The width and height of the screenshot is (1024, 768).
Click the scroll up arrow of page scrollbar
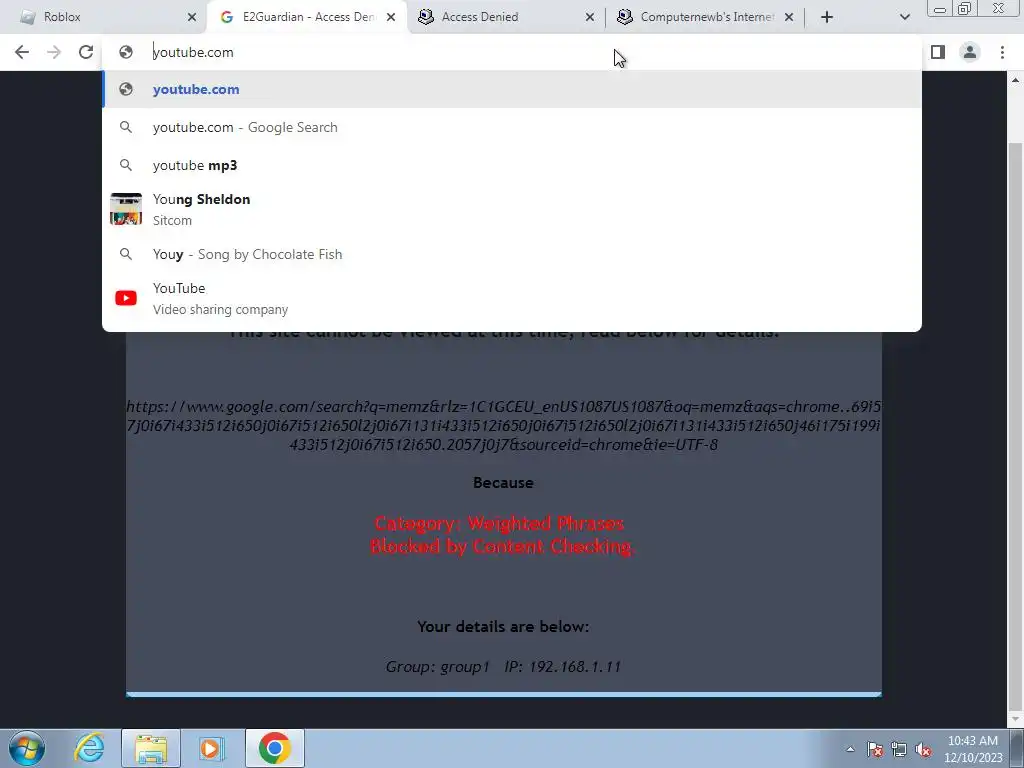coord(1016,80)
